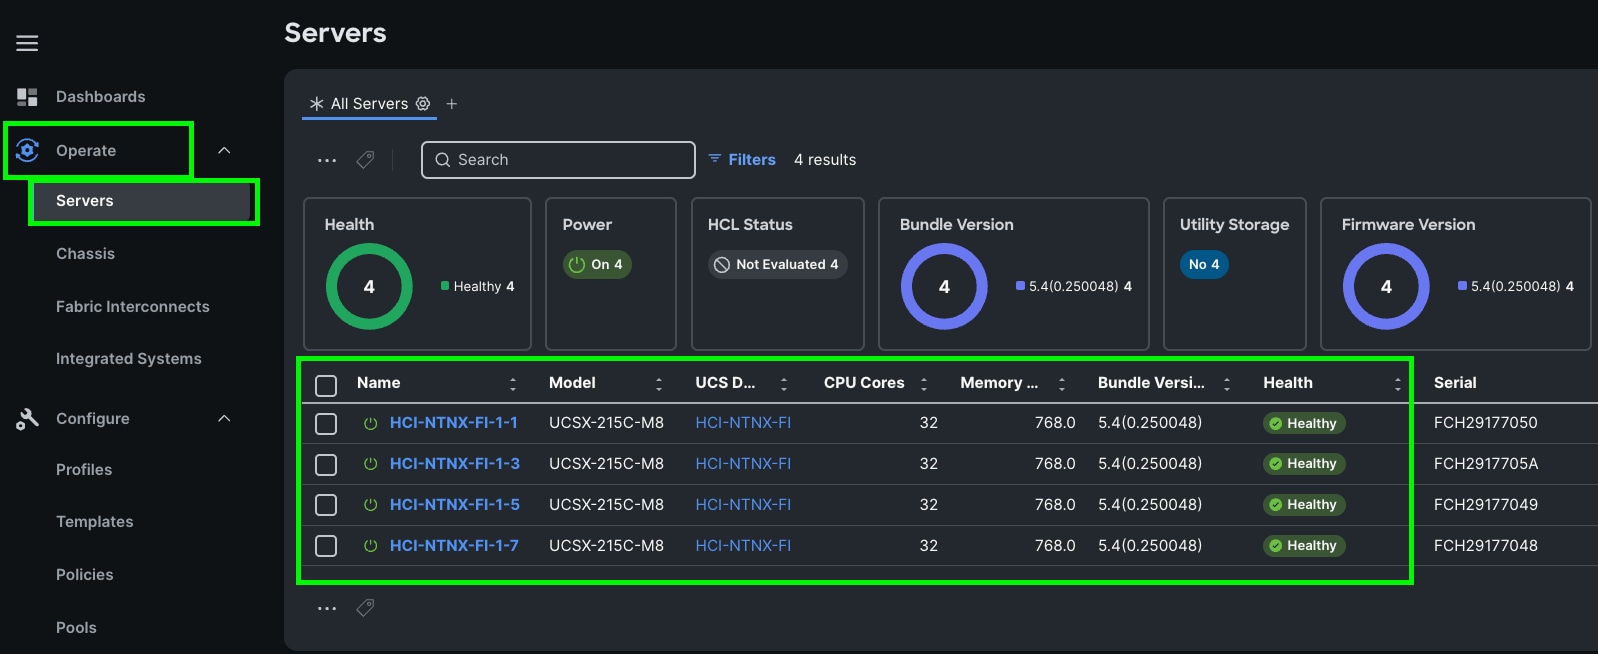Click the gear icon beside All Servers
The width and height of the screenshot is (1598, 654).
tap(423, 104)
